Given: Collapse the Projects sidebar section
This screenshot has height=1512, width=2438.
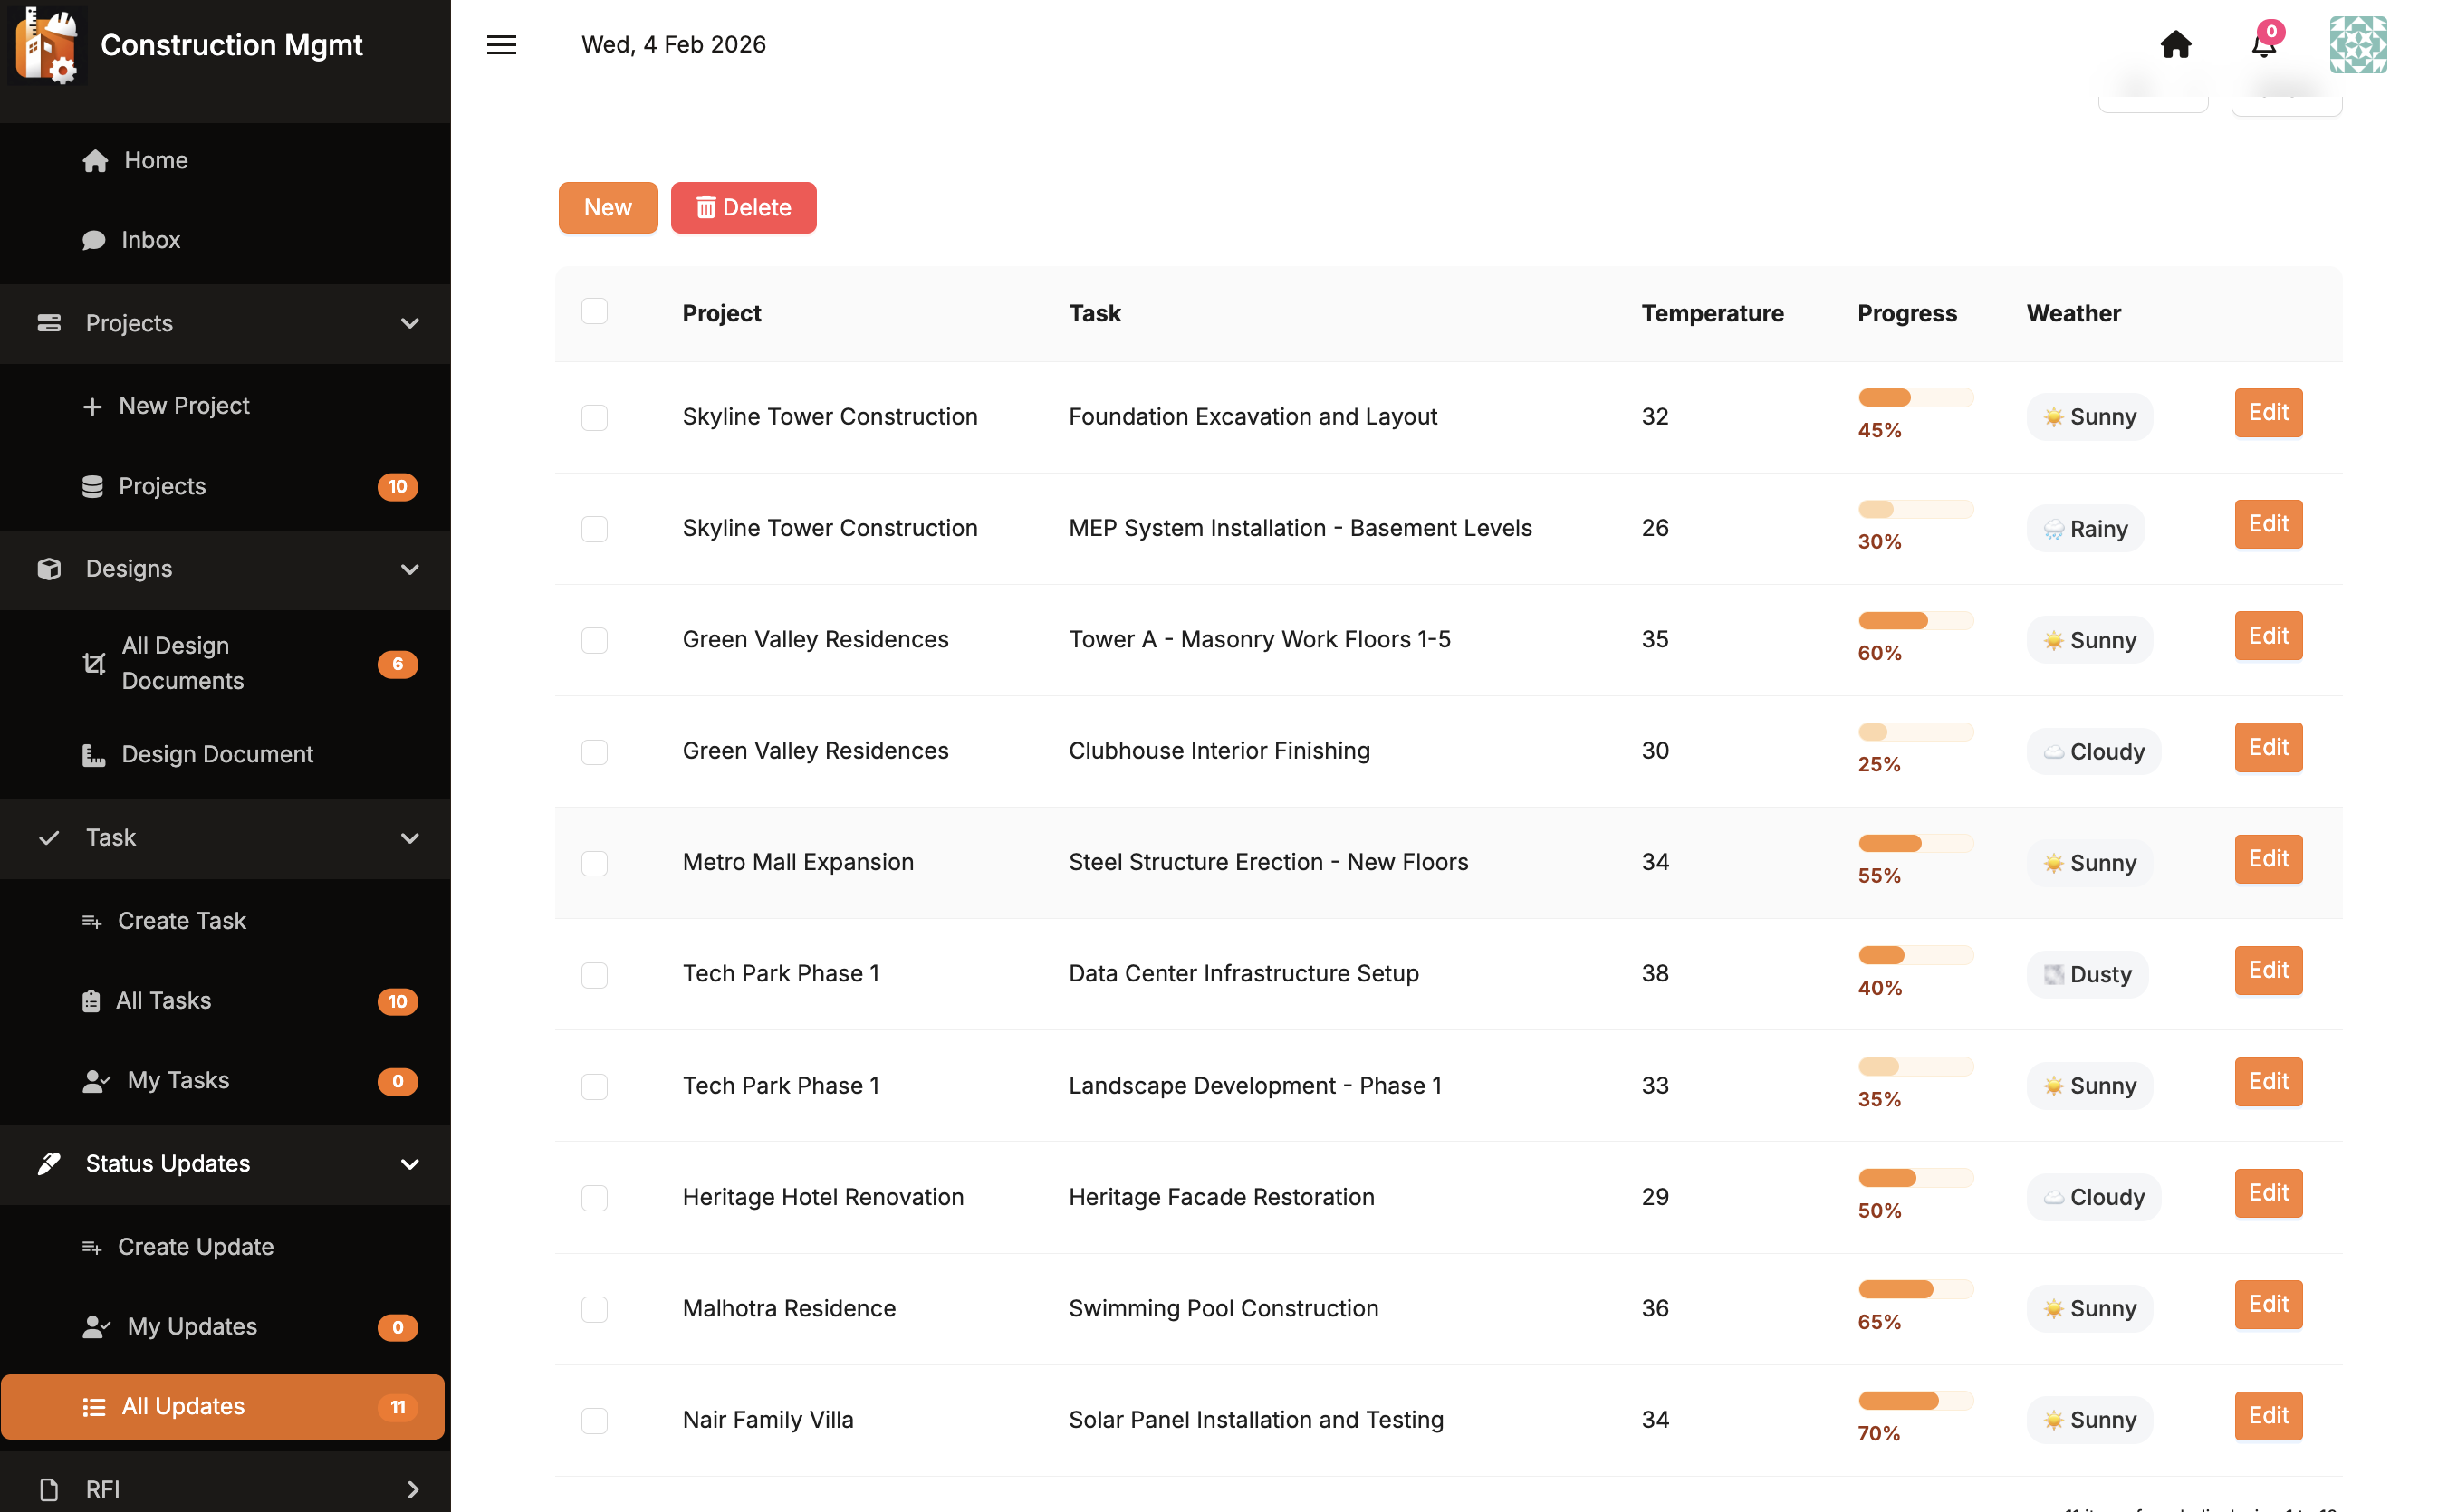Looking at the screenshot, I should point(409,324).
